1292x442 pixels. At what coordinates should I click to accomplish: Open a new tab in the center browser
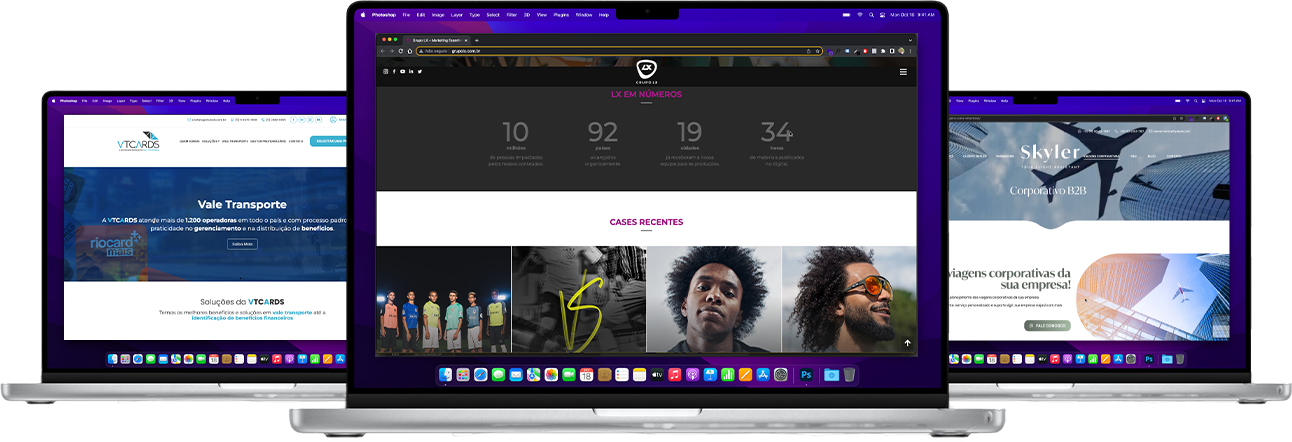477,40
